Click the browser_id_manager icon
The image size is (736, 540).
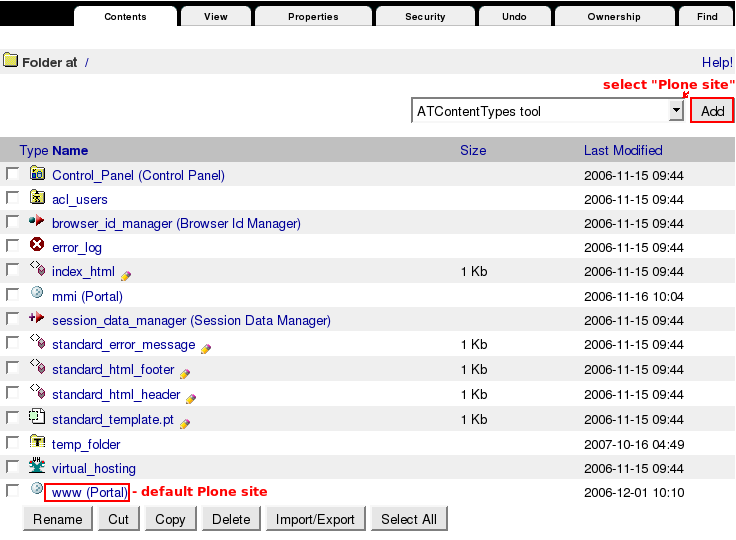click(37, 221)
